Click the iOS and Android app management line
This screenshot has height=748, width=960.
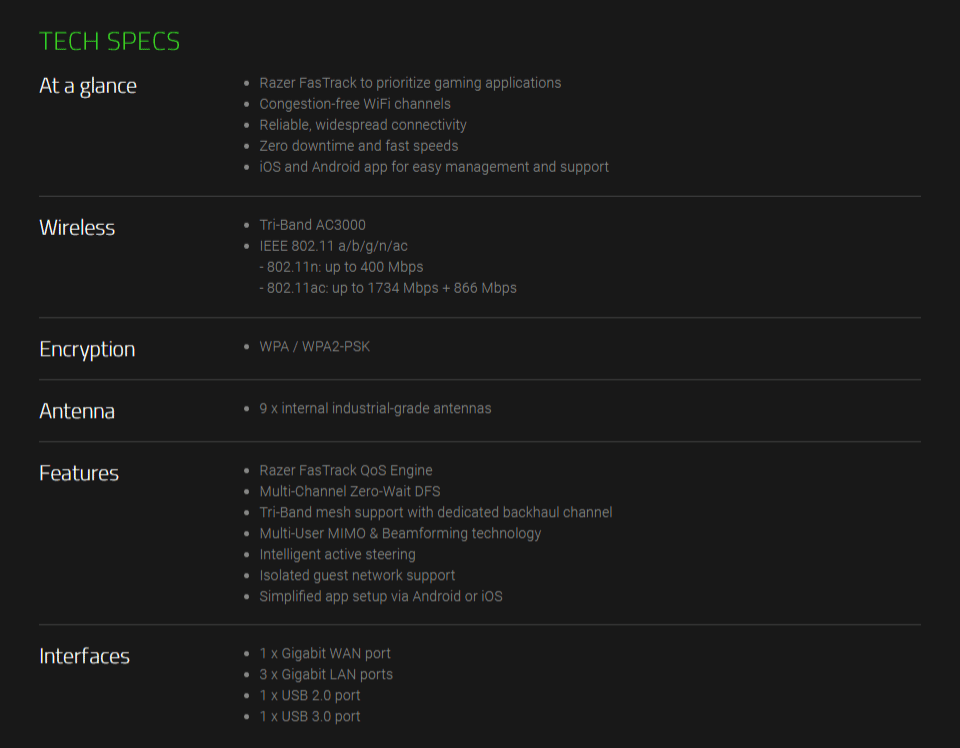coord(434,167)
